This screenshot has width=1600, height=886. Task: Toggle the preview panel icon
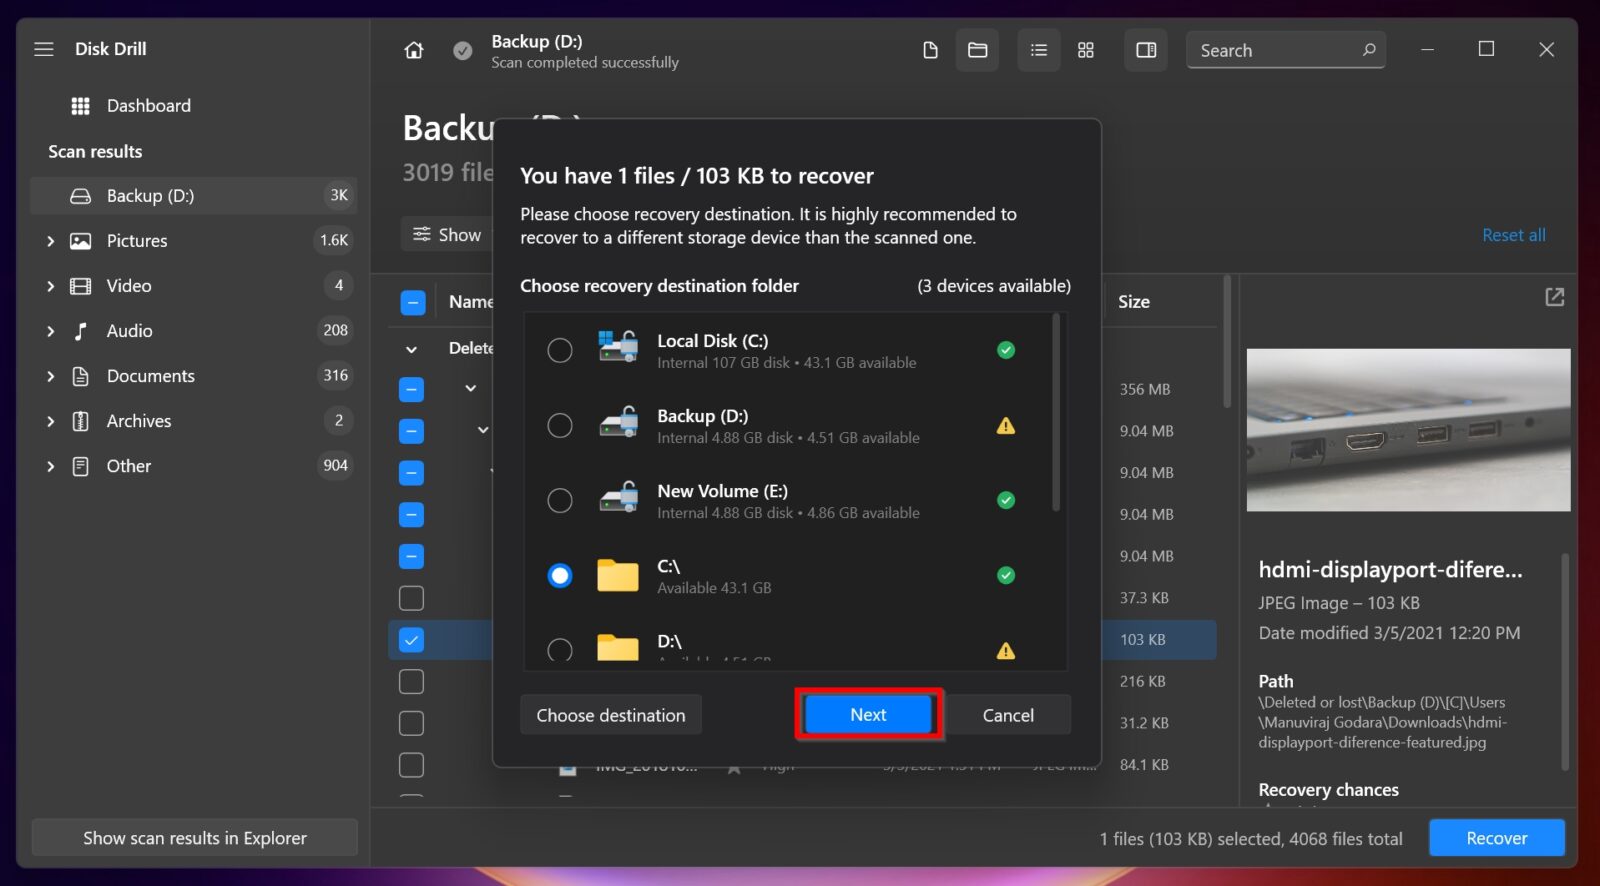[1146, 50]
